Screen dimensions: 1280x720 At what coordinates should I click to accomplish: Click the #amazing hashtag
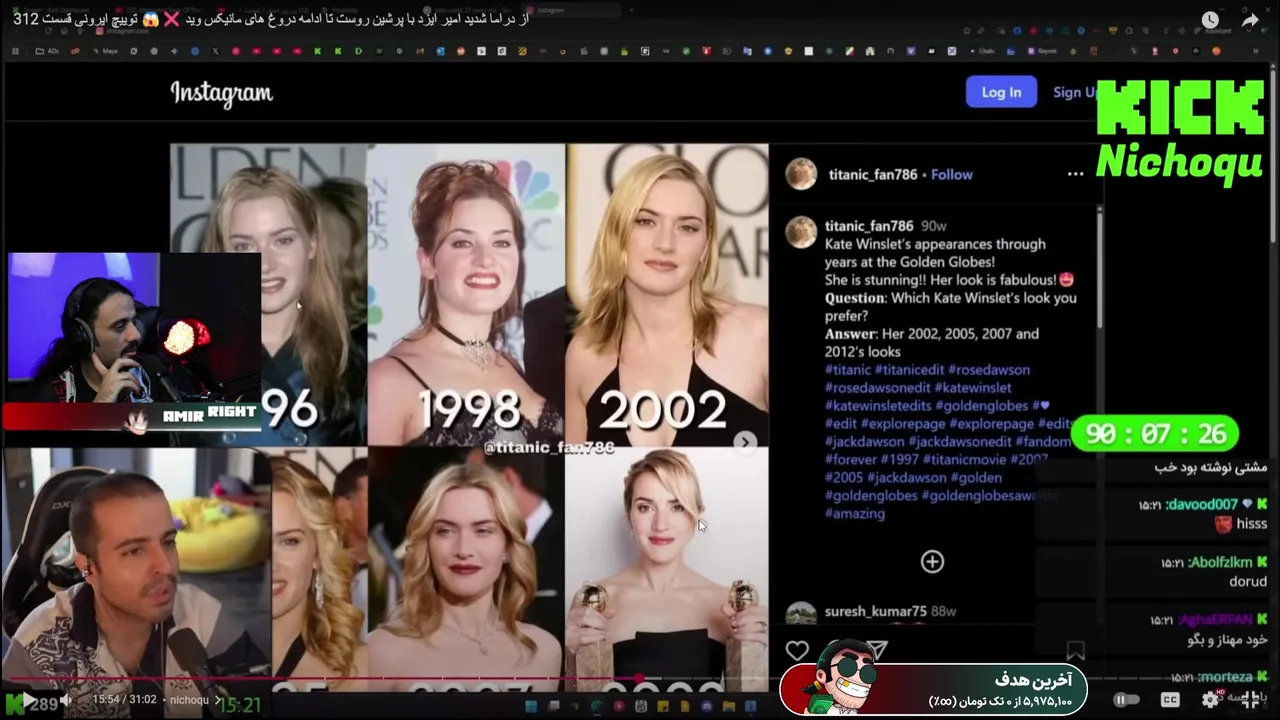pos(855,514)
